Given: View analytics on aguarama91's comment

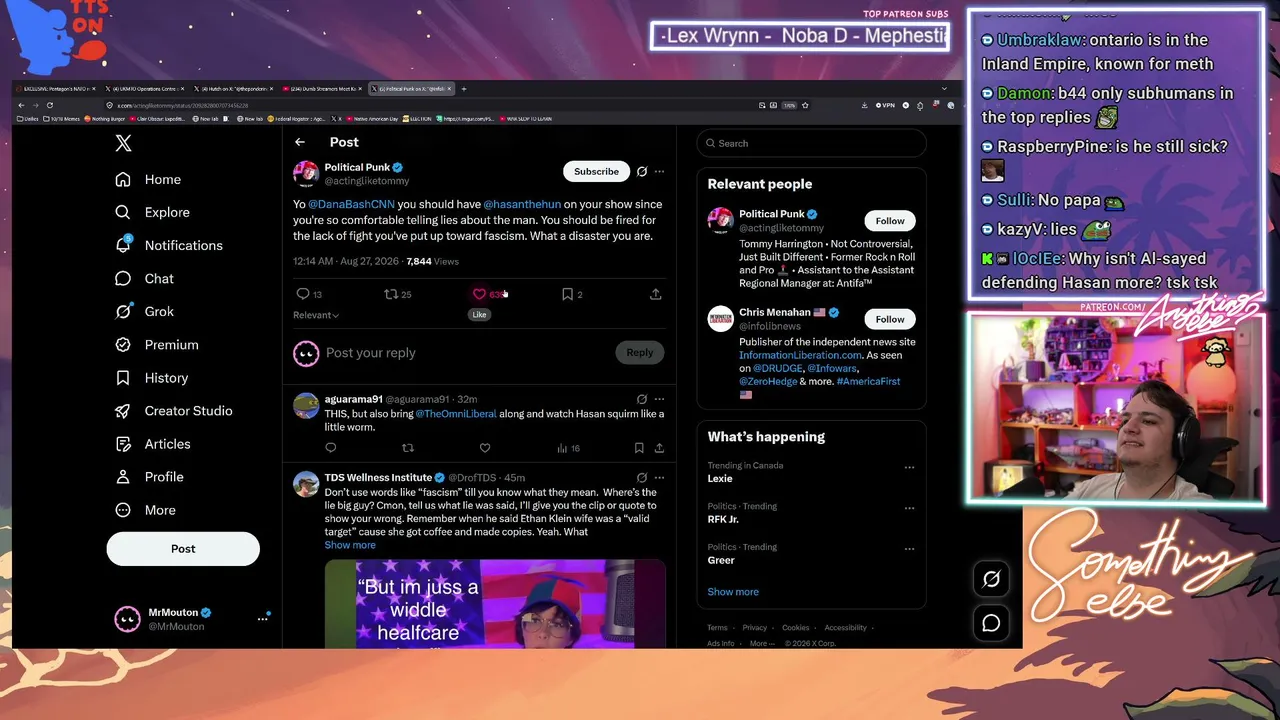Looking at the screenshot, I should click(x=567, y=448).
